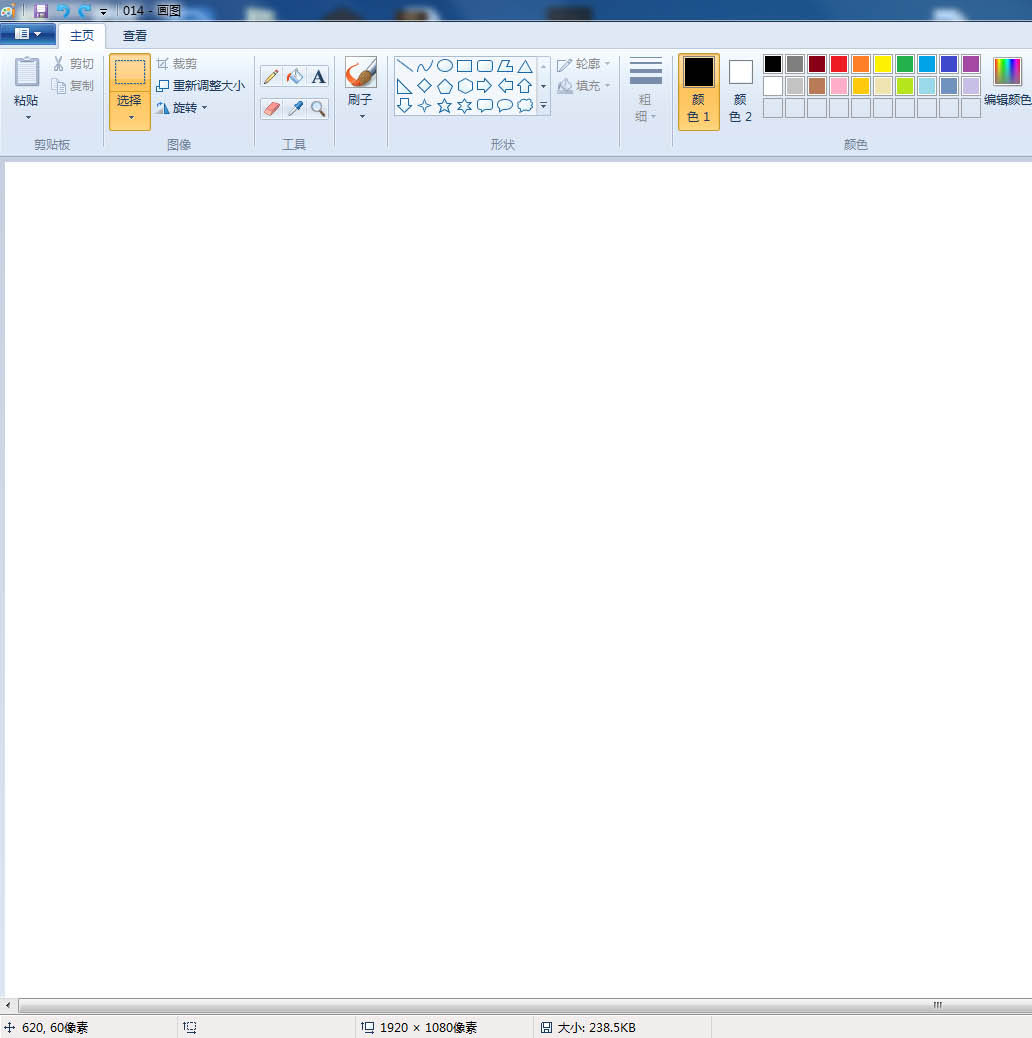Pick the Oval callout shape
The width and height of the screenshot is (1032, 1038).
click(x=505, y=105)
